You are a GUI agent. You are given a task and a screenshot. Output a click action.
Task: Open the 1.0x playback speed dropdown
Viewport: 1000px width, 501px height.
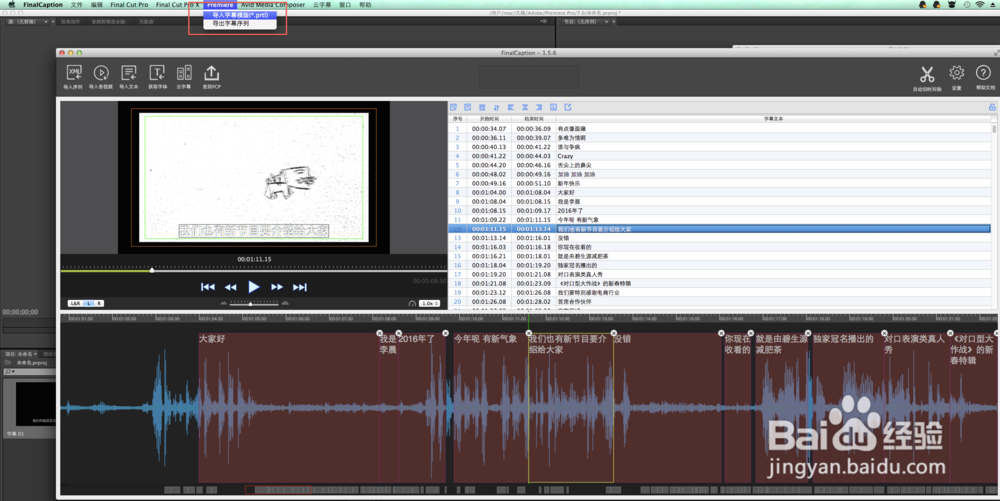(430, 303)
